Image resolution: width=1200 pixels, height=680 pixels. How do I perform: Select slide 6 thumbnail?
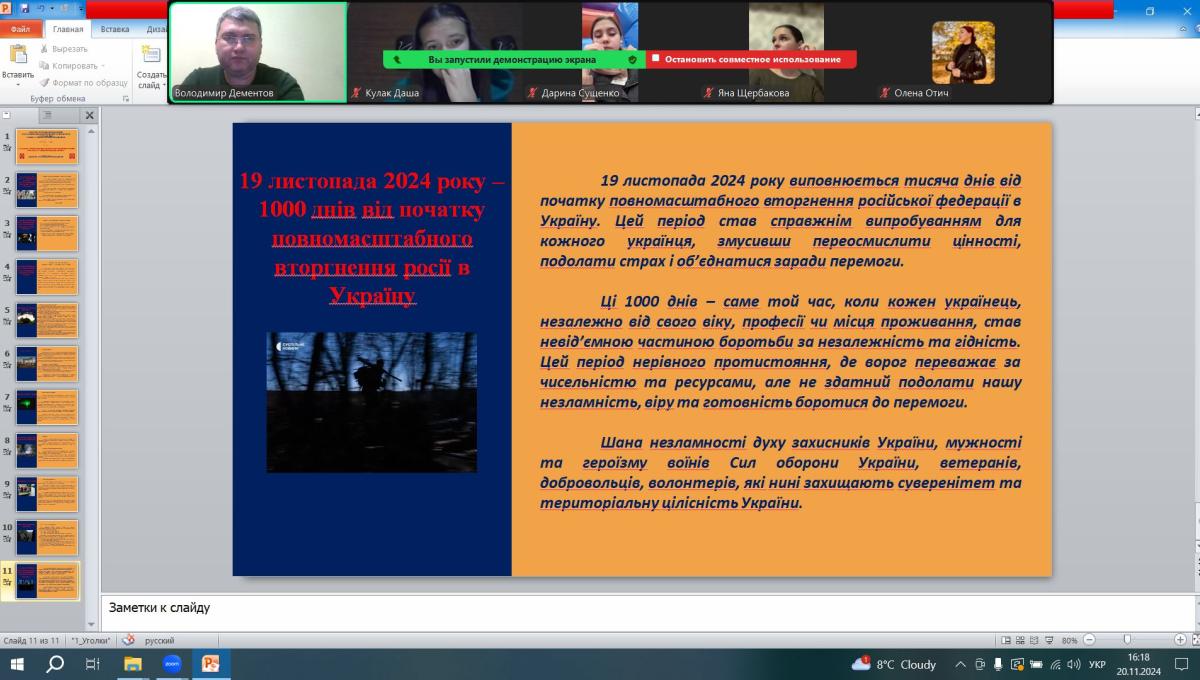pyautogui.click(x=47, y=363)
